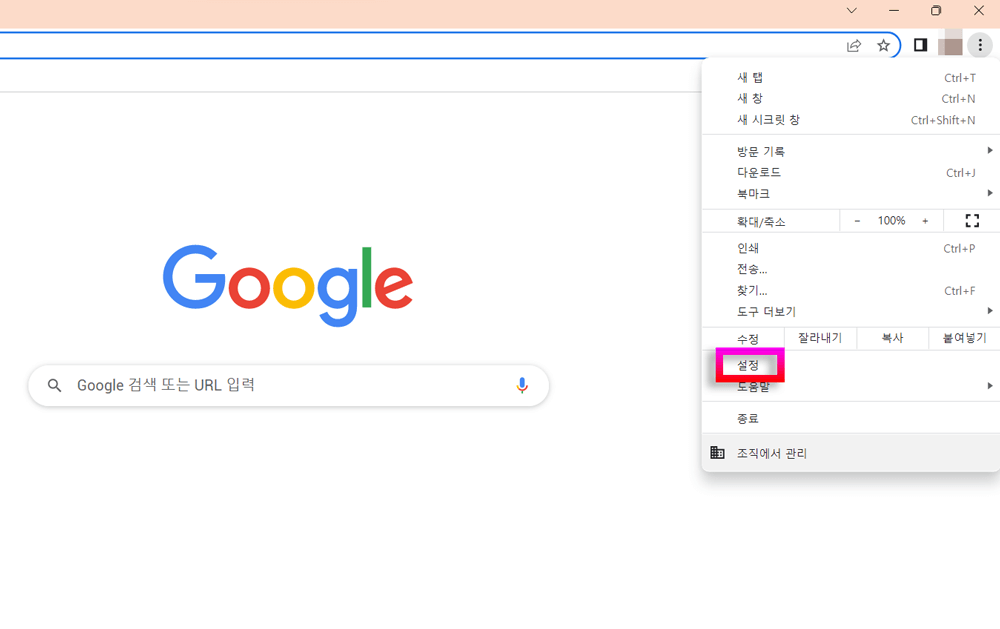1000x629 pixels.
Task: Expand 북마크 submenu
Action: [851, 193]
